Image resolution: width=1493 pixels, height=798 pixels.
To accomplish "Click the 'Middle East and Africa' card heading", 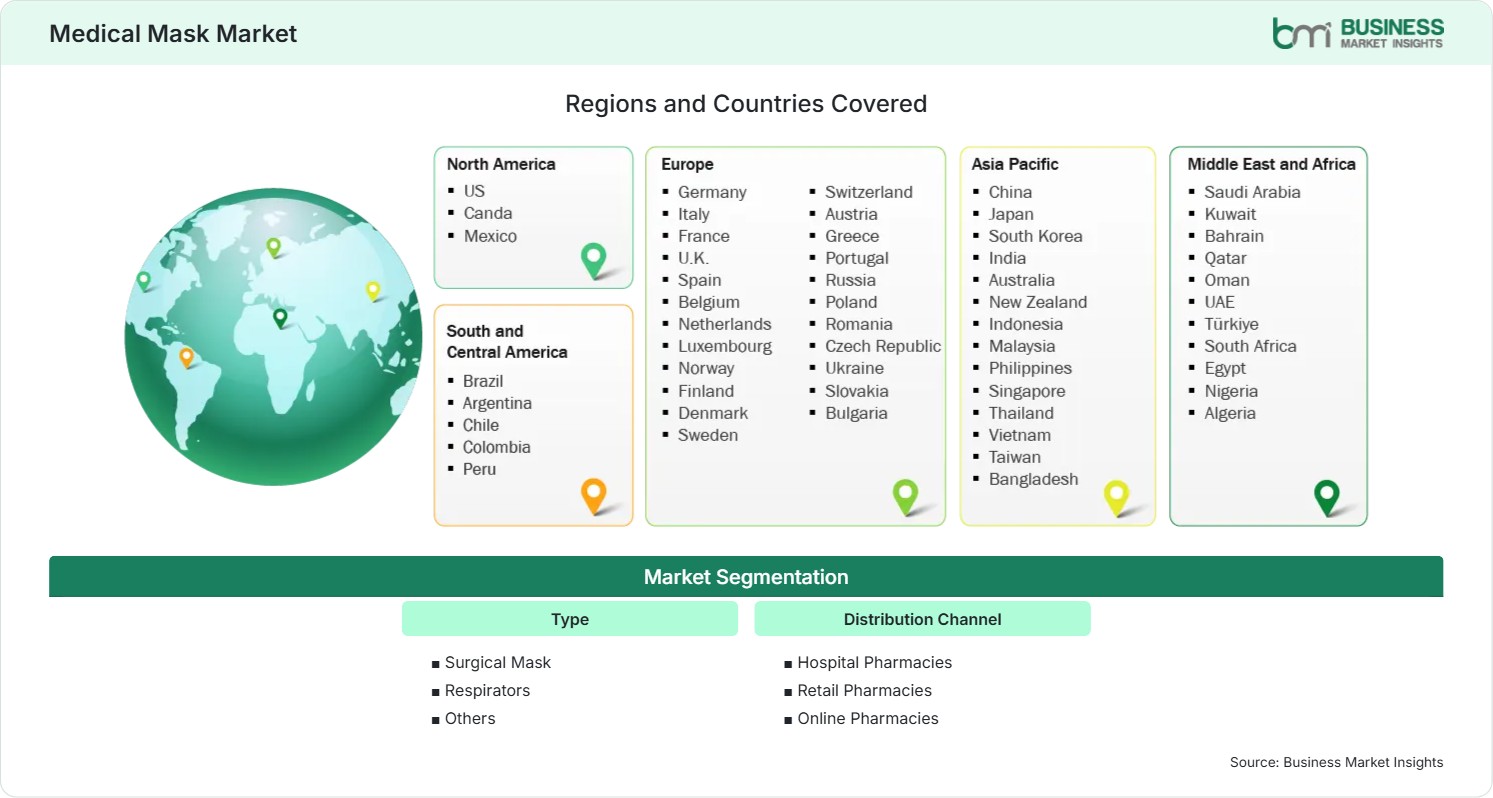I will (1271, 164).
